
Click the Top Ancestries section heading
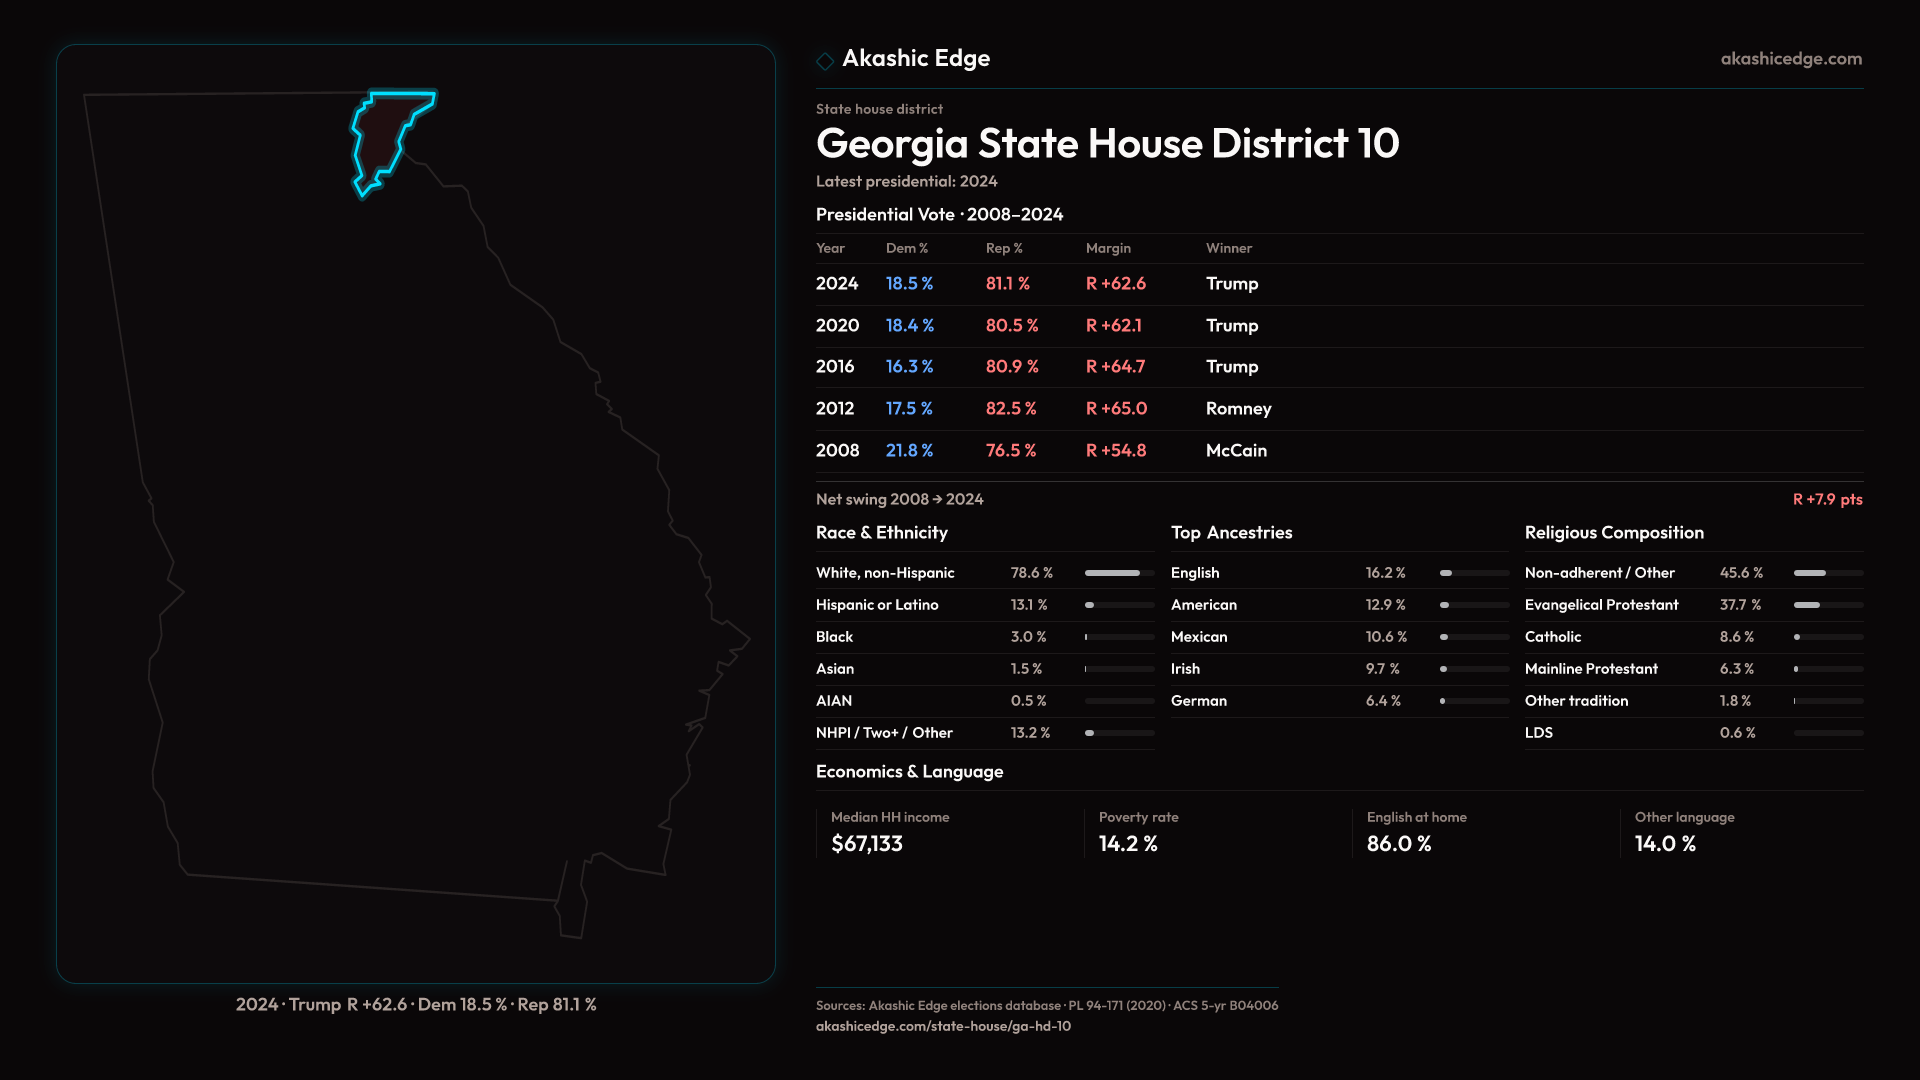[1231, 533]
